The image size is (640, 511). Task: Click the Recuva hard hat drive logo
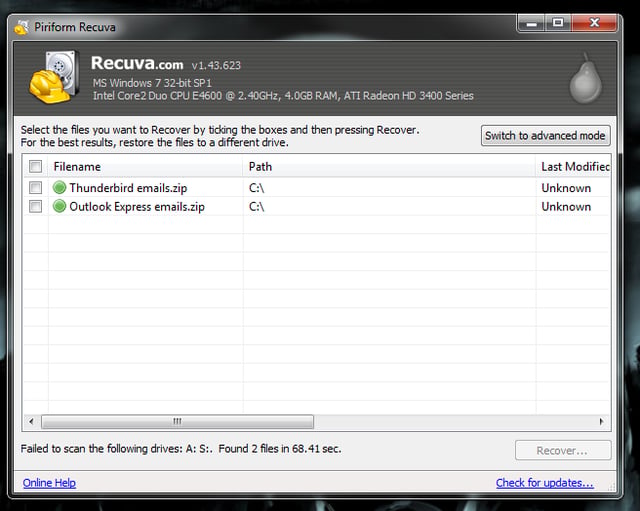[x=54, y=77]
